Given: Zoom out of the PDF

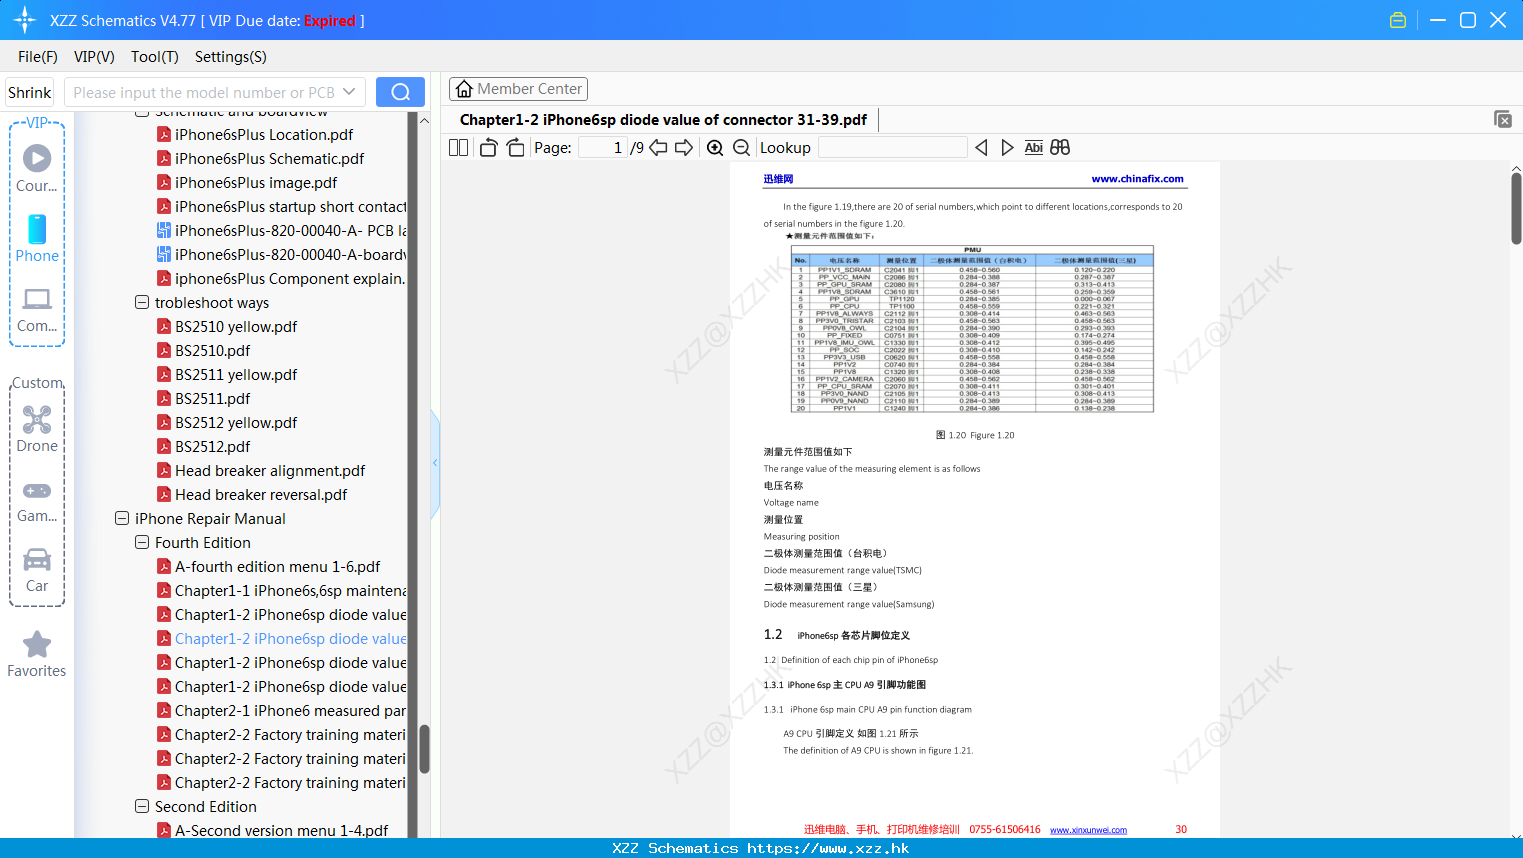Looking at the screenshot, I should coord(741,147).
